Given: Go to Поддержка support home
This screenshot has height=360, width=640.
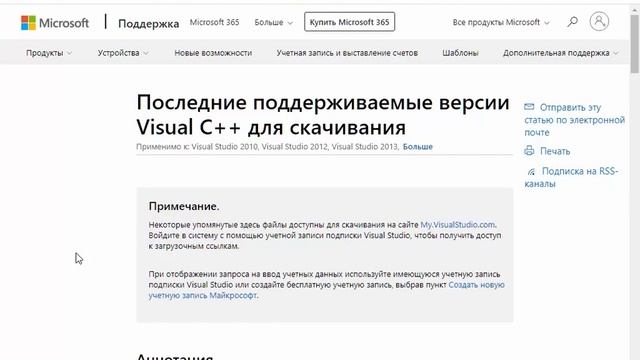Looking at the screenshot, I should (x=149, y=23).
